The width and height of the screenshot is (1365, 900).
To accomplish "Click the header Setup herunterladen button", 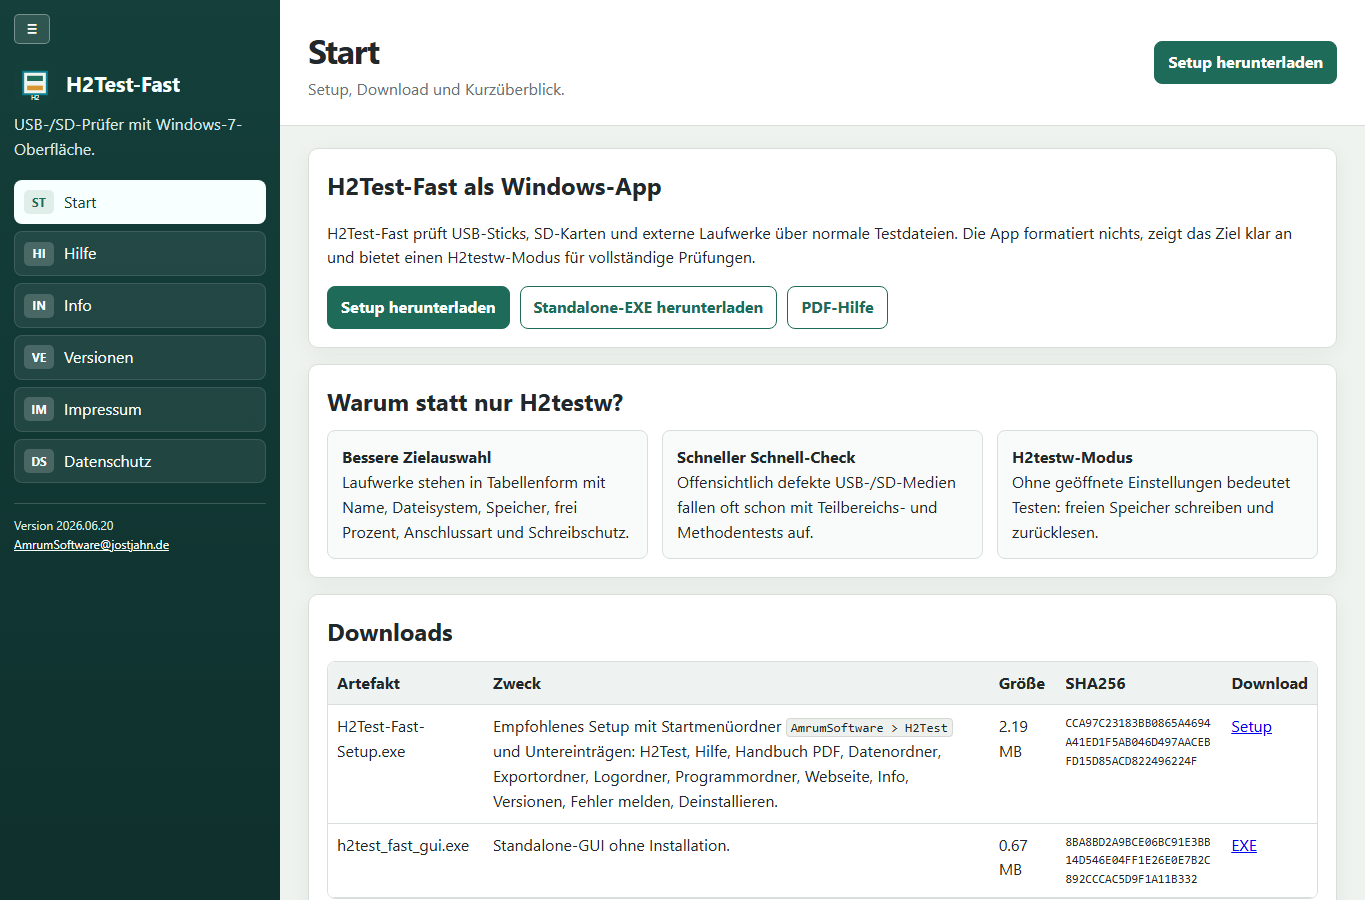I will 1245,62.
